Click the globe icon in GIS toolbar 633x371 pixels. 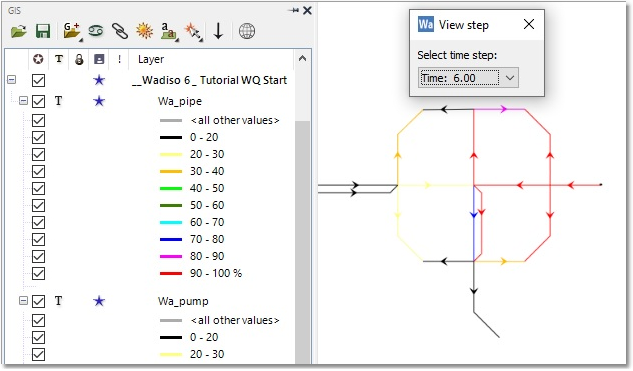click(247, 31)
